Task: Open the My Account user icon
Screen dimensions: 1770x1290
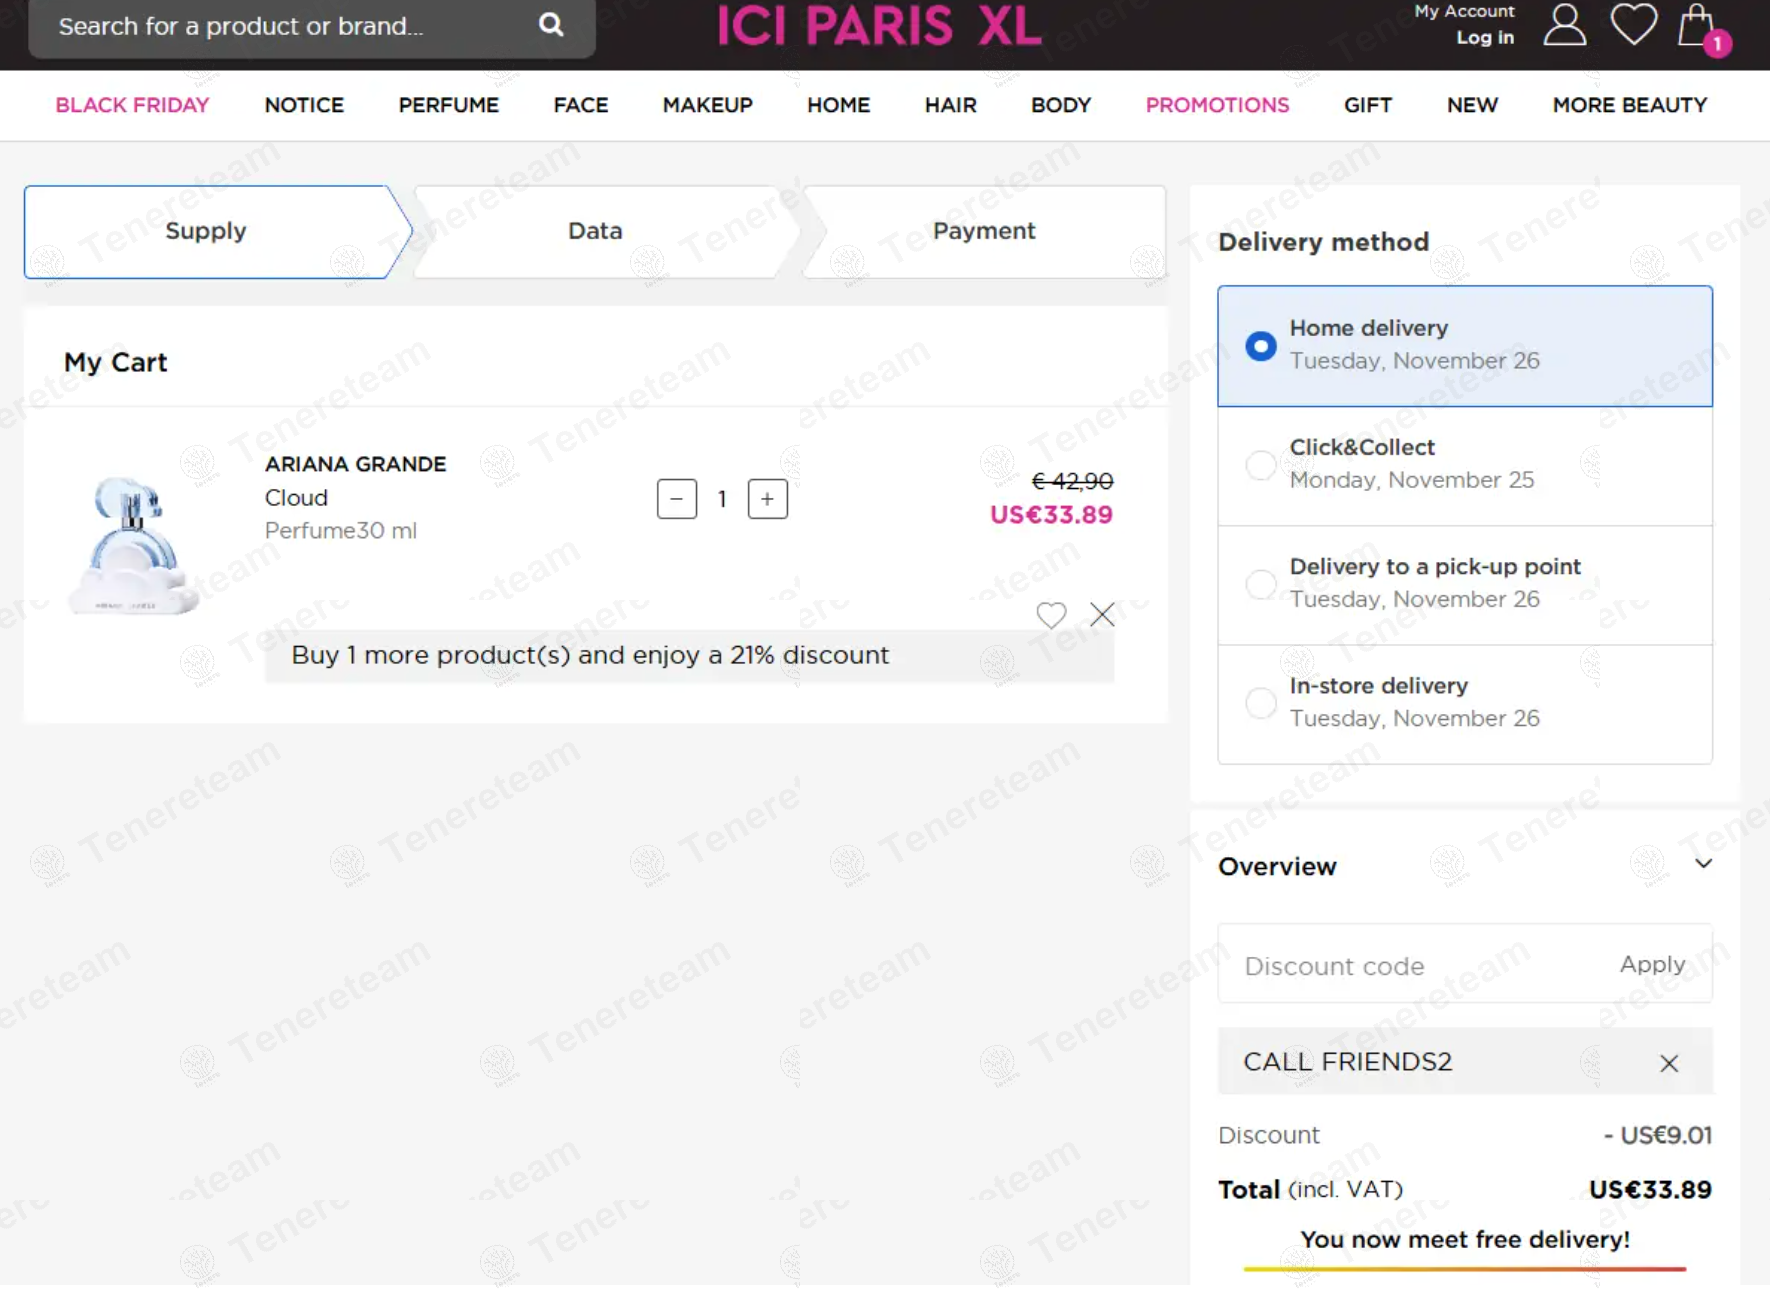Action: pos(1564,25)
